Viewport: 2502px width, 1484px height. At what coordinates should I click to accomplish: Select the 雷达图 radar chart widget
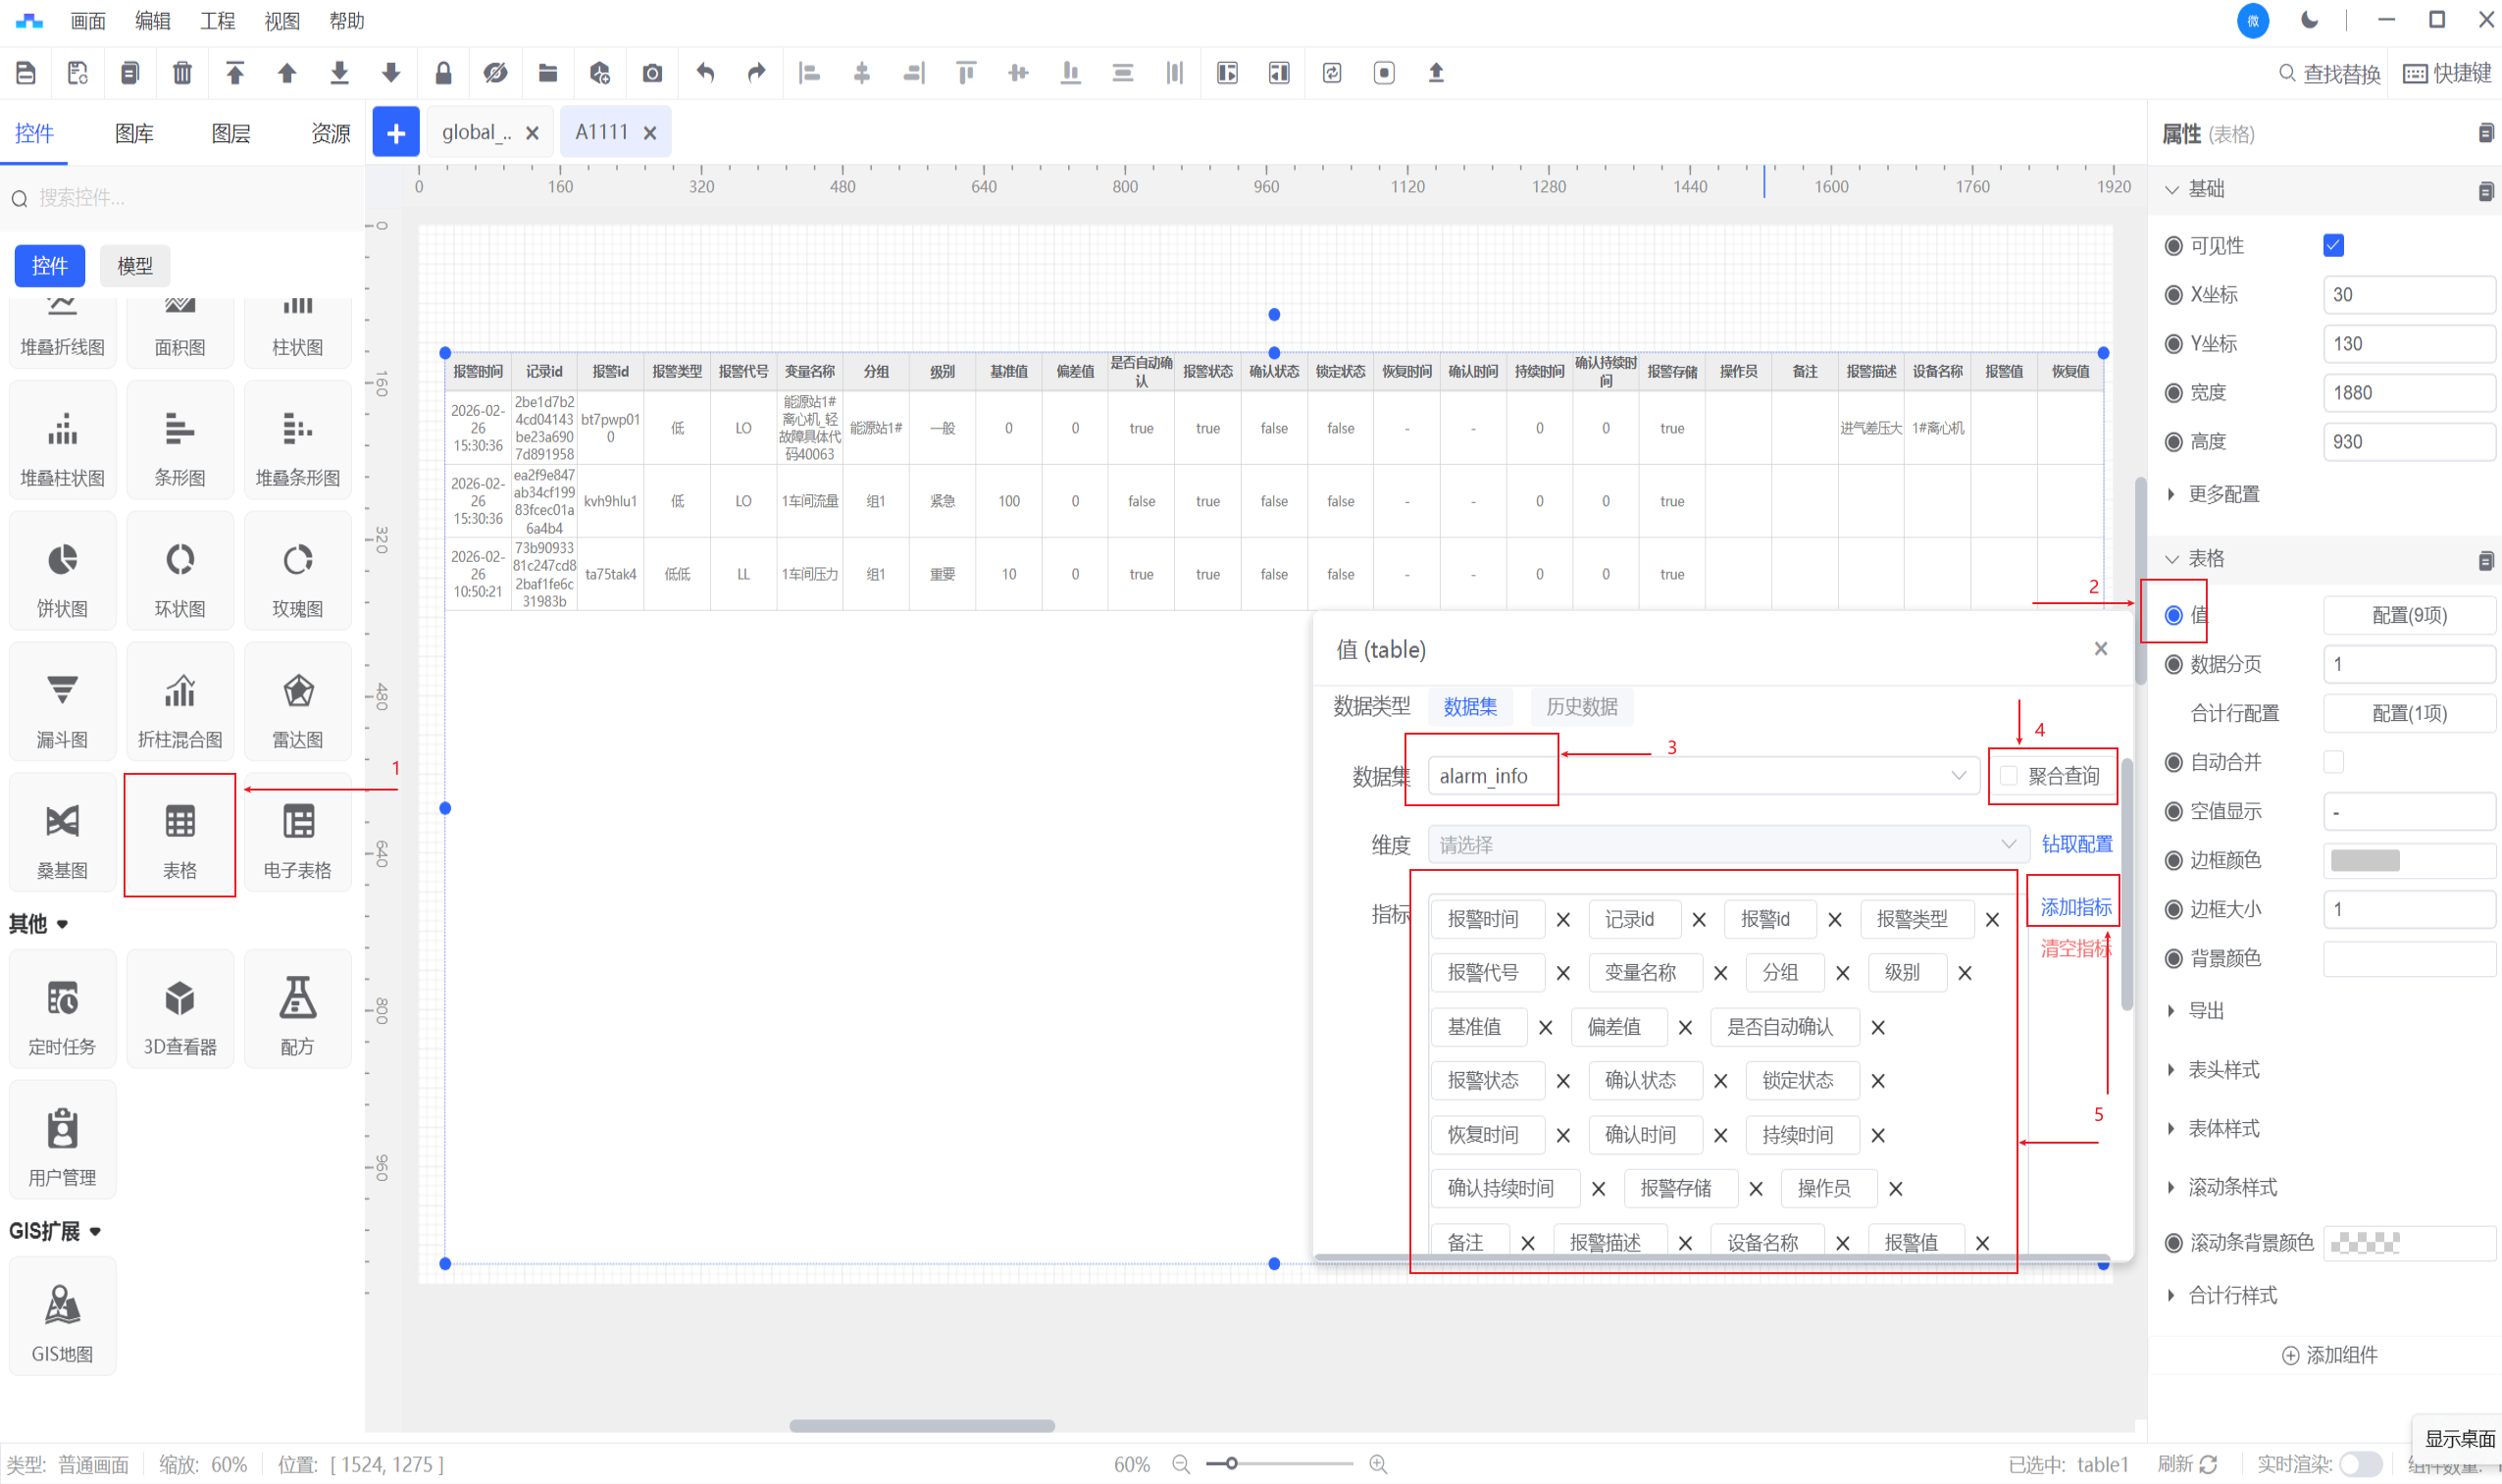(297, 703)
